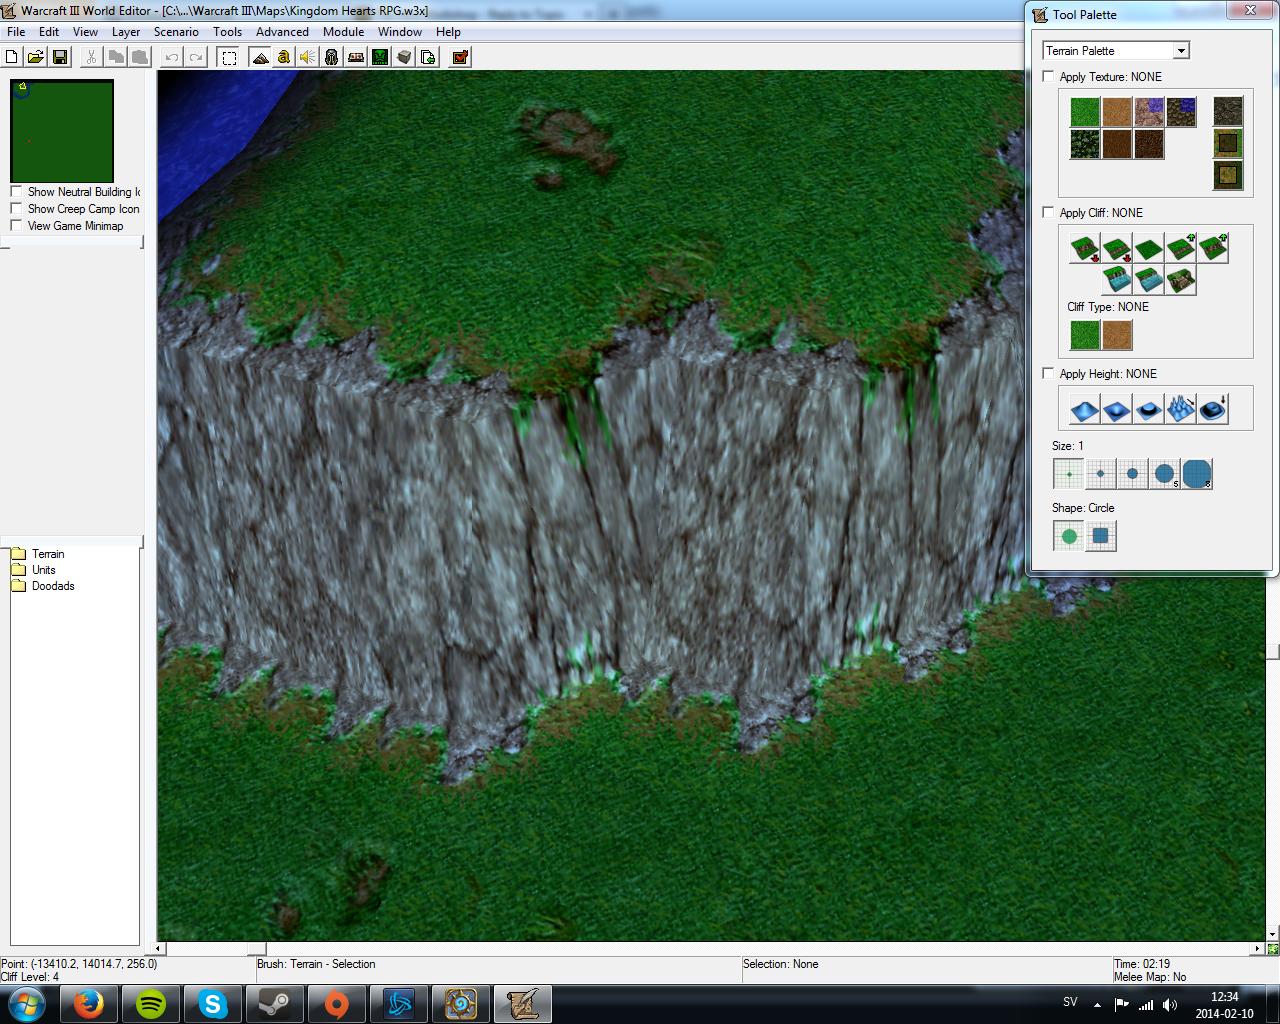This screenshot has width=1280, height=1024.
Task: Open the Object Editor icon
Action: pos(332,57)
